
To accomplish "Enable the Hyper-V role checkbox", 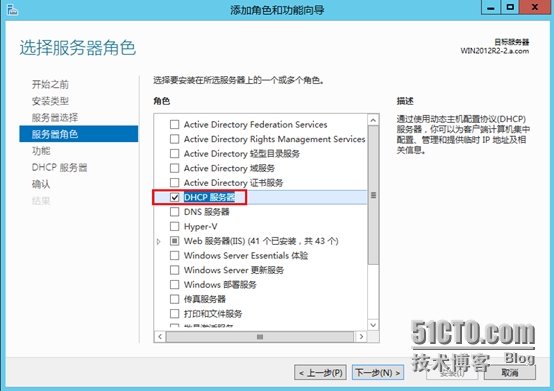I will [x=175, y=226].
